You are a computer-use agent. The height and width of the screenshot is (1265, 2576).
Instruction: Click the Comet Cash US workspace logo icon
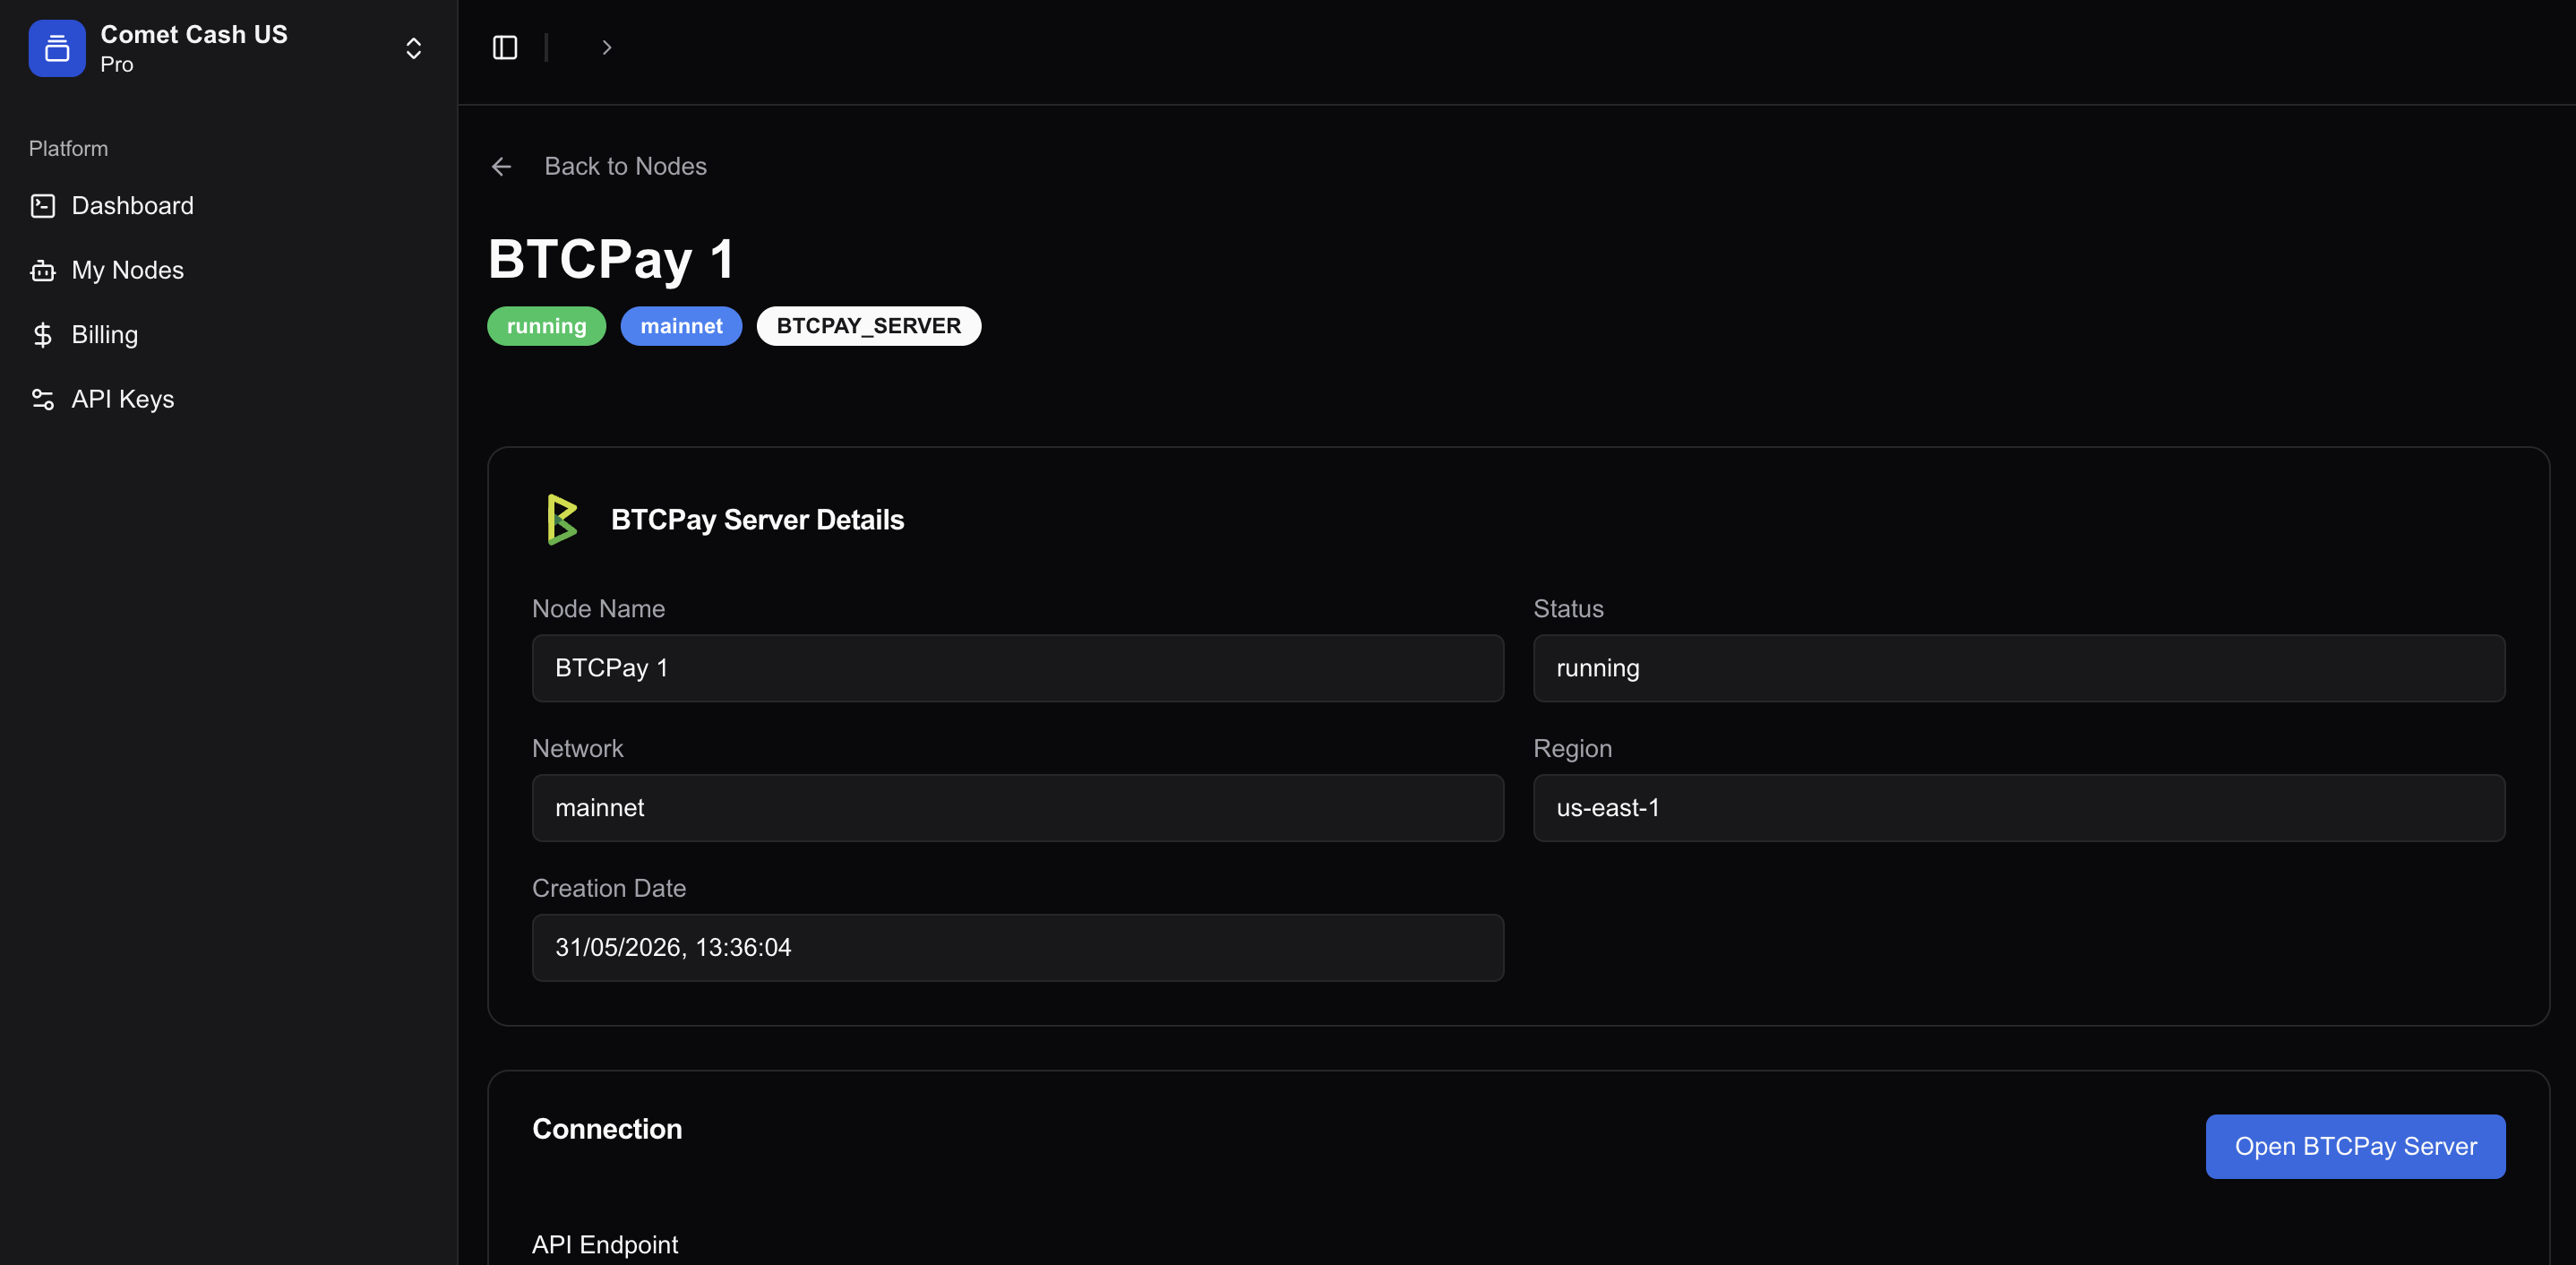pos(57,48)
